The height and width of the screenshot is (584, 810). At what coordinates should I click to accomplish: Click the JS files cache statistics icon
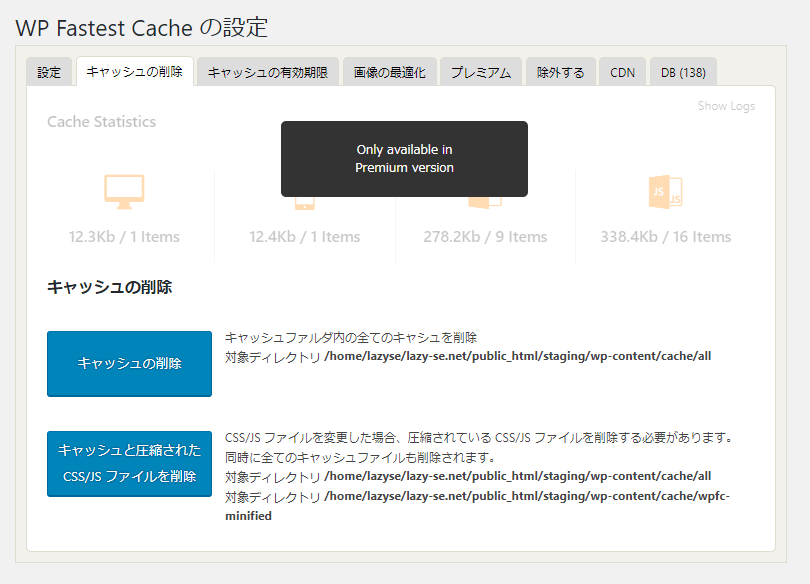click(665, 192)
